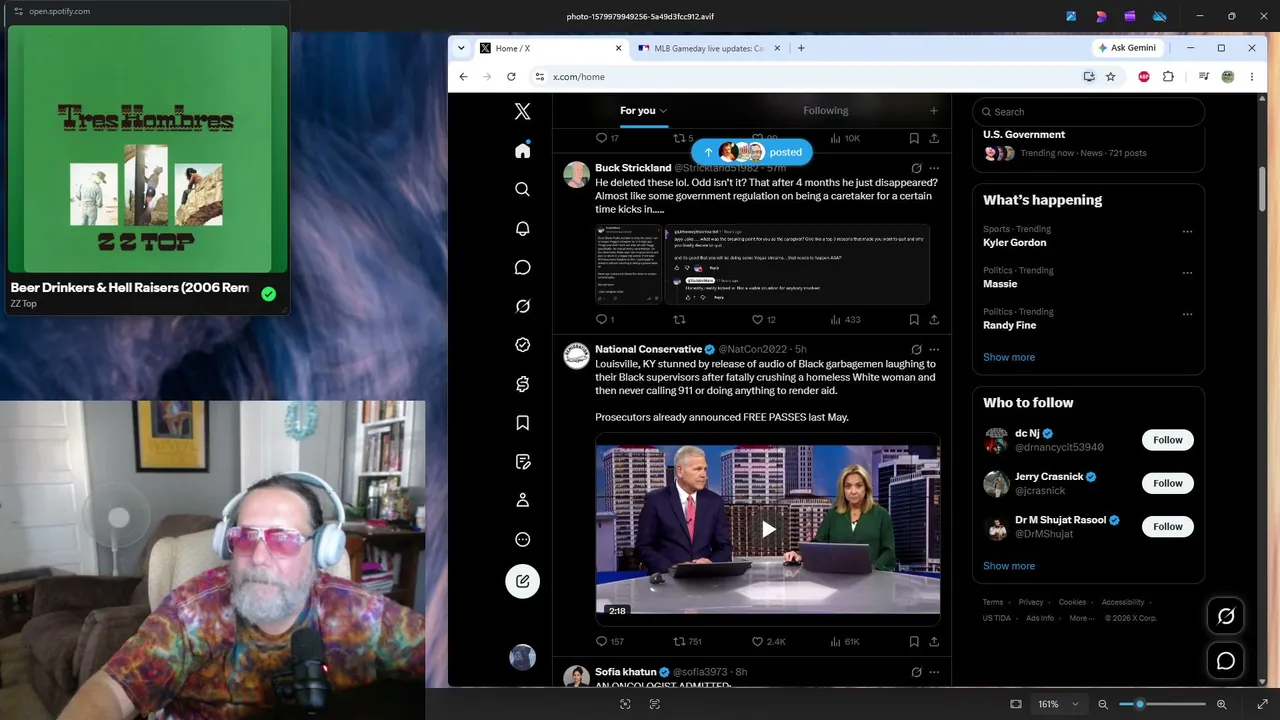Click the X Search field

1088,112
